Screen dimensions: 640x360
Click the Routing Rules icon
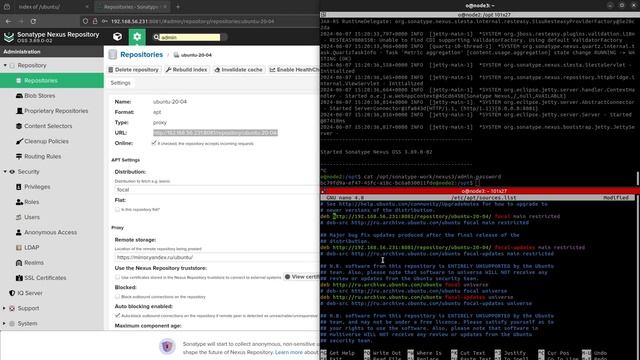(19, 156)
